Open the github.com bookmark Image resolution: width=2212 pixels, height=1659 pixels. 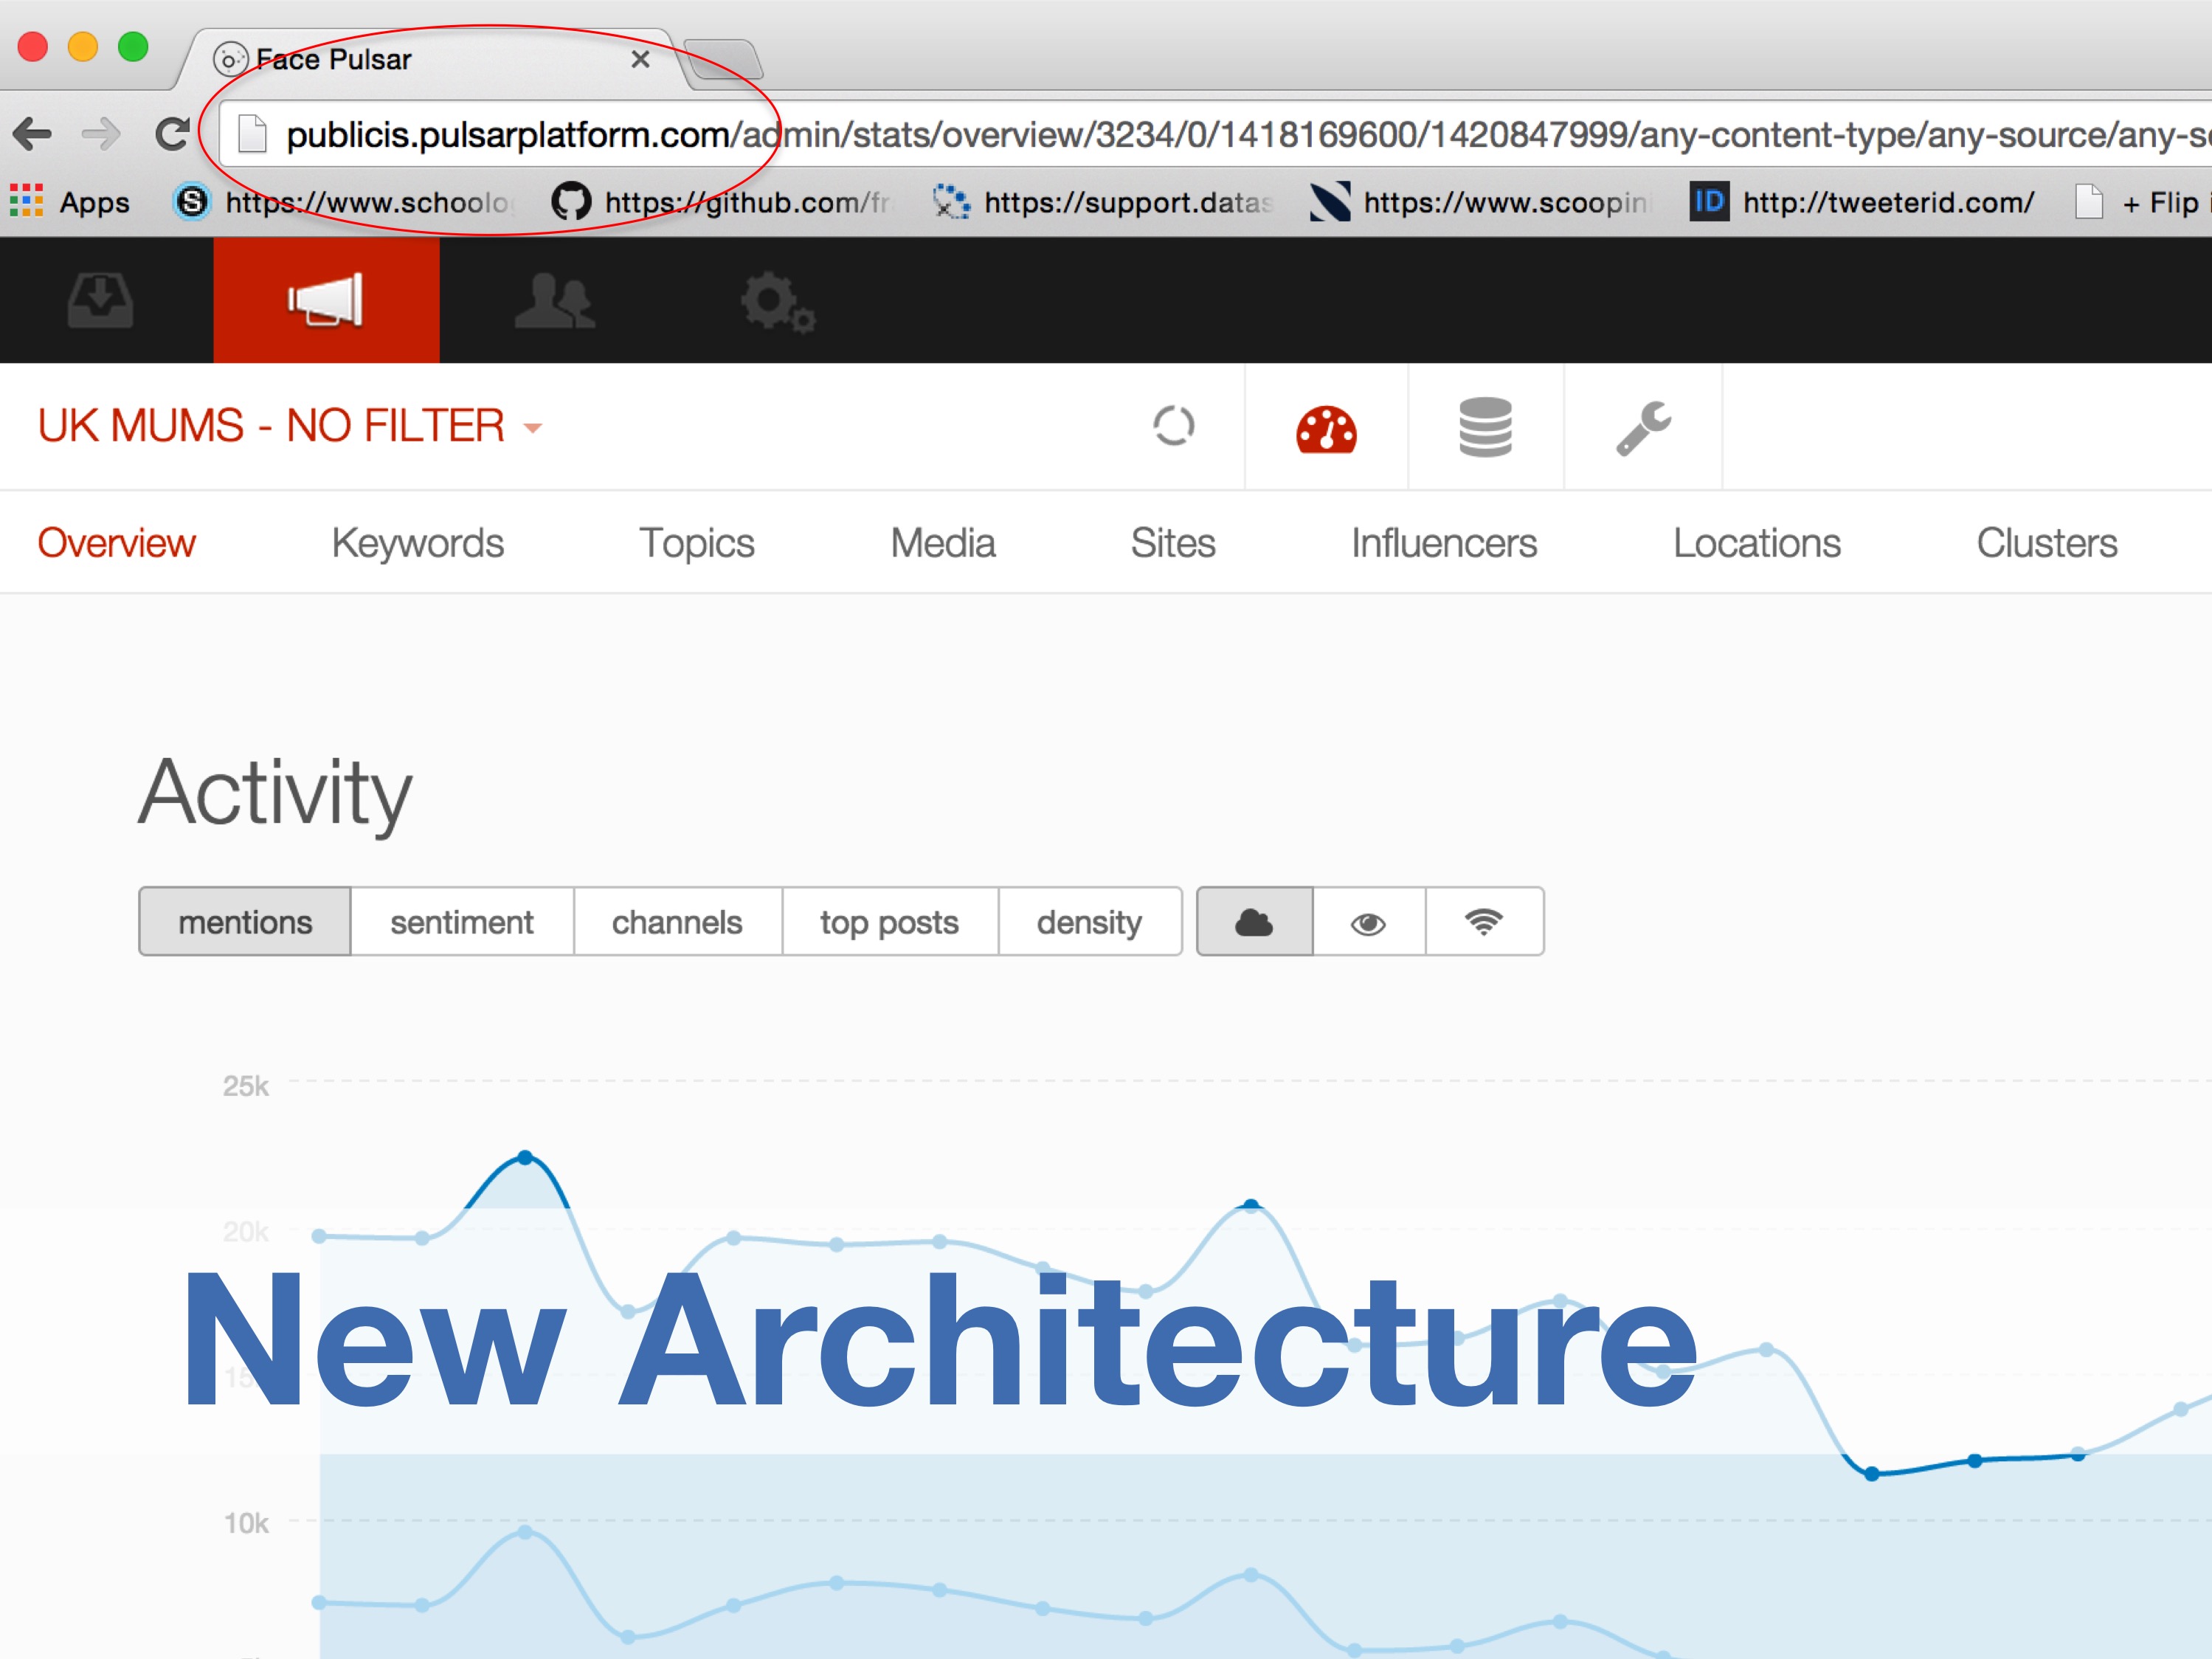(x=722, y=202)
